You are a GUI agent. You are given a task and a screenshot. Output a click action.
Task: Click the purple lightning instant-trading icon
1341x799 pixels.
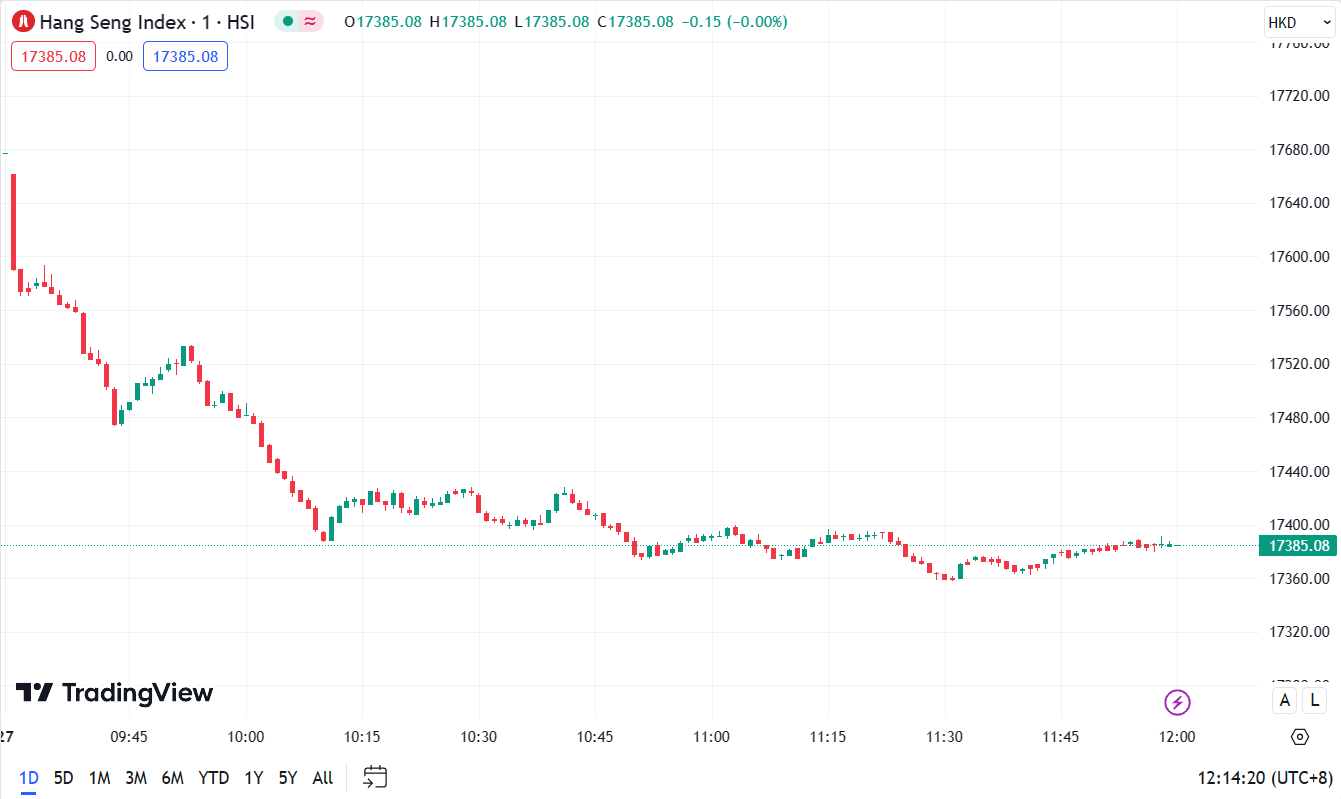[x=1177, y=703]
